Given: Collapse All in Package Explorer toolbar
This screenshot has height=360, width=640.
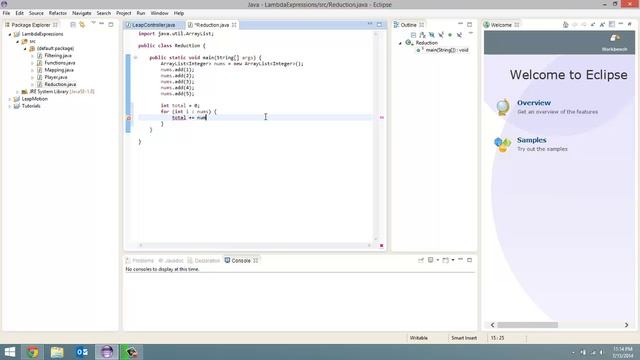Looking at the screenshot, I should (x=73, y=24).
